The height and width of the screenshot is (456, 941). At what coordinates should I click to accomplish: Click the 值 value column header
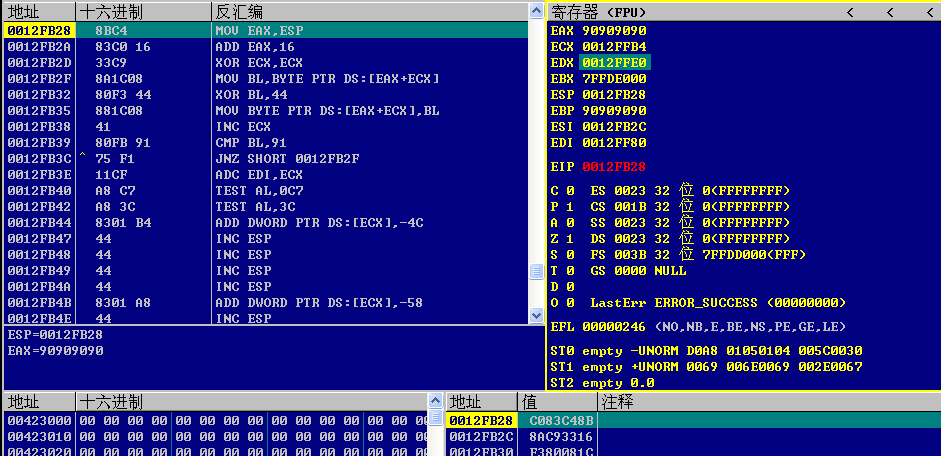(x=528, y=402)
